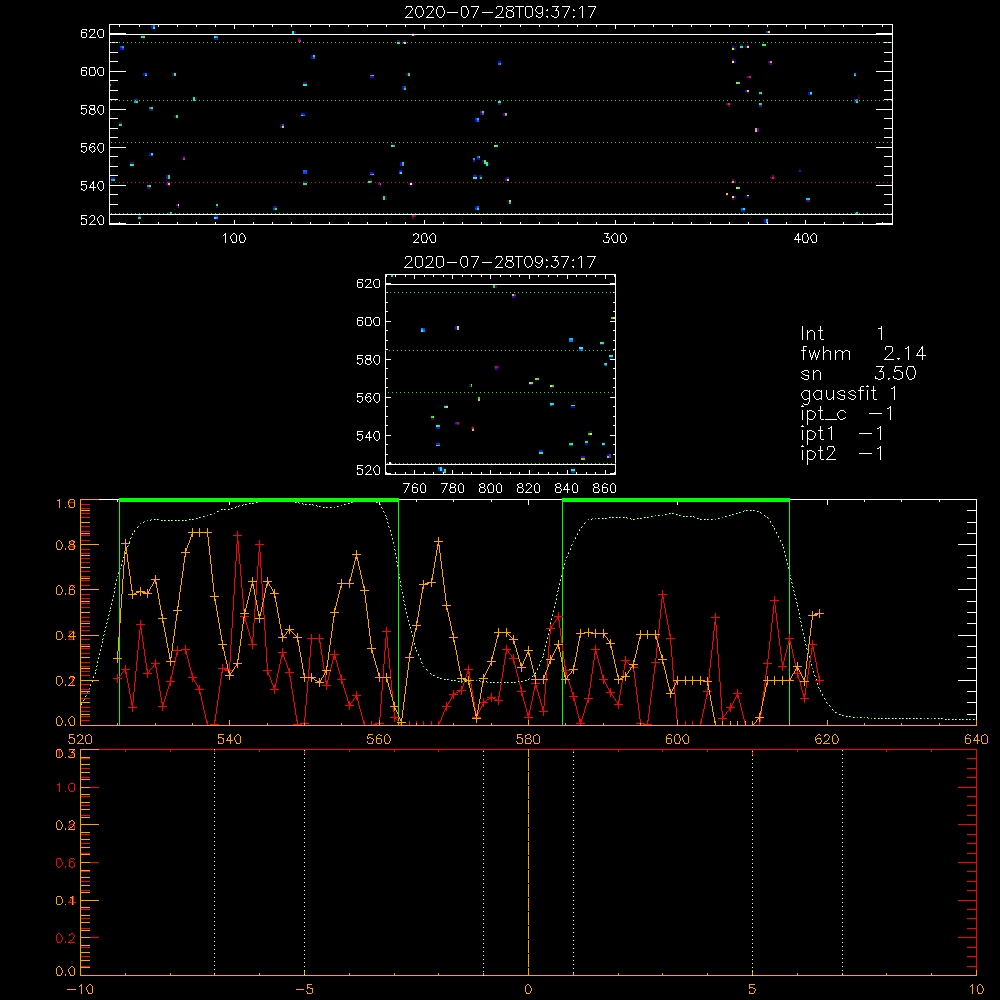Click the "fwhm 2.14" readout

pos(863,353)
